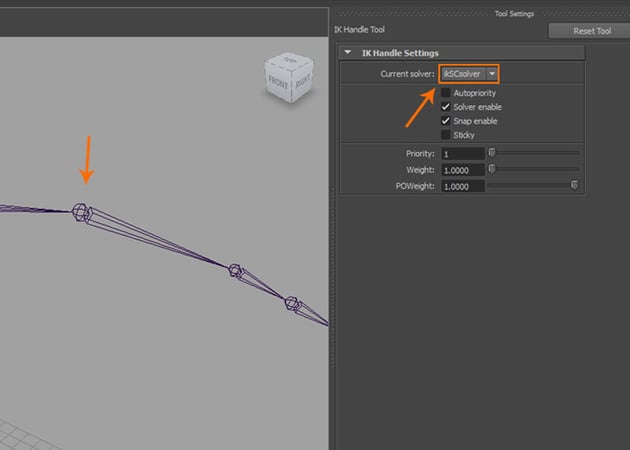Collapse the IK Handle Settings section
Screen dimensions: 630x450
348,53
